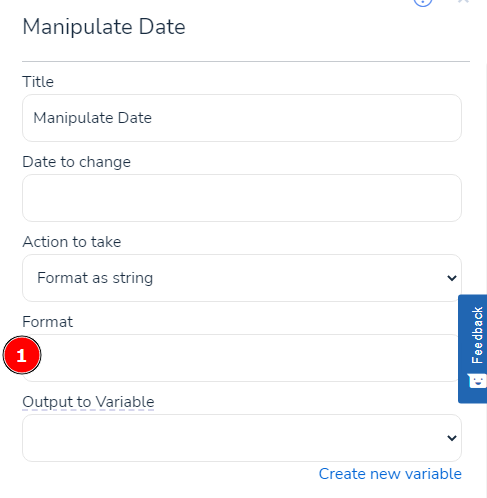The height and width of the screenshot is (498, 487).
Task: Click the Output to Variable chevron arrow
Action: tap(452, 438)
